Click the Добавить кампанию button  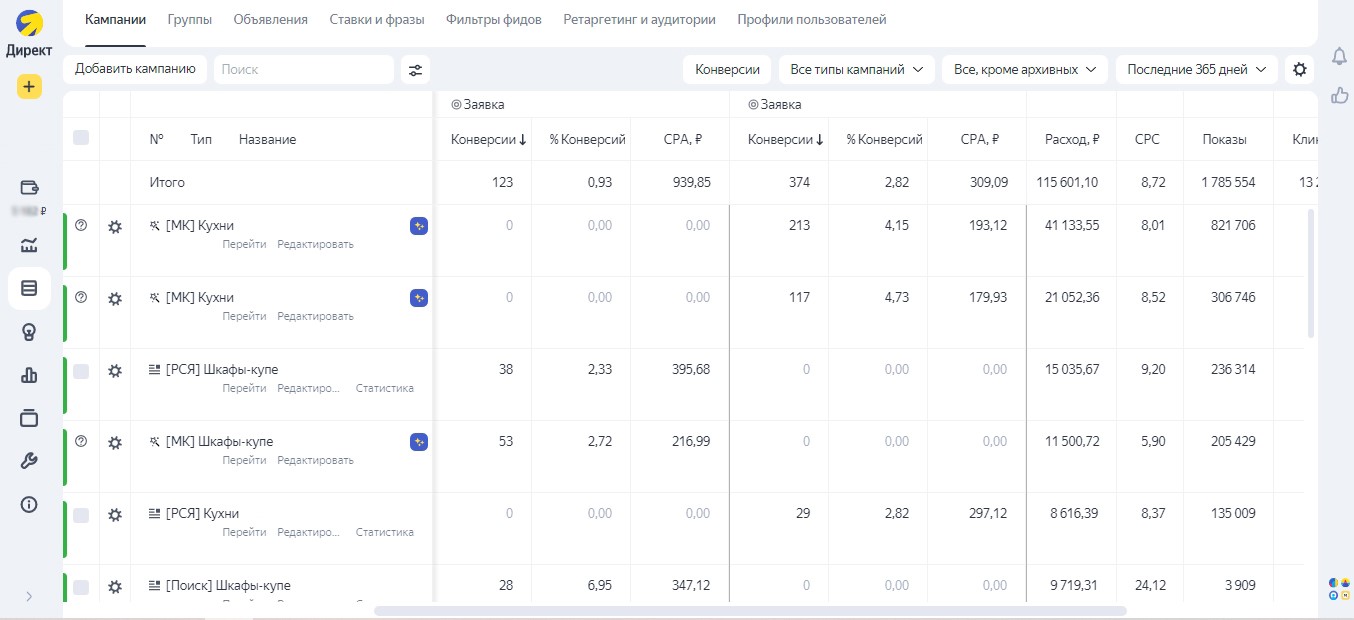(x=135, y=69)
